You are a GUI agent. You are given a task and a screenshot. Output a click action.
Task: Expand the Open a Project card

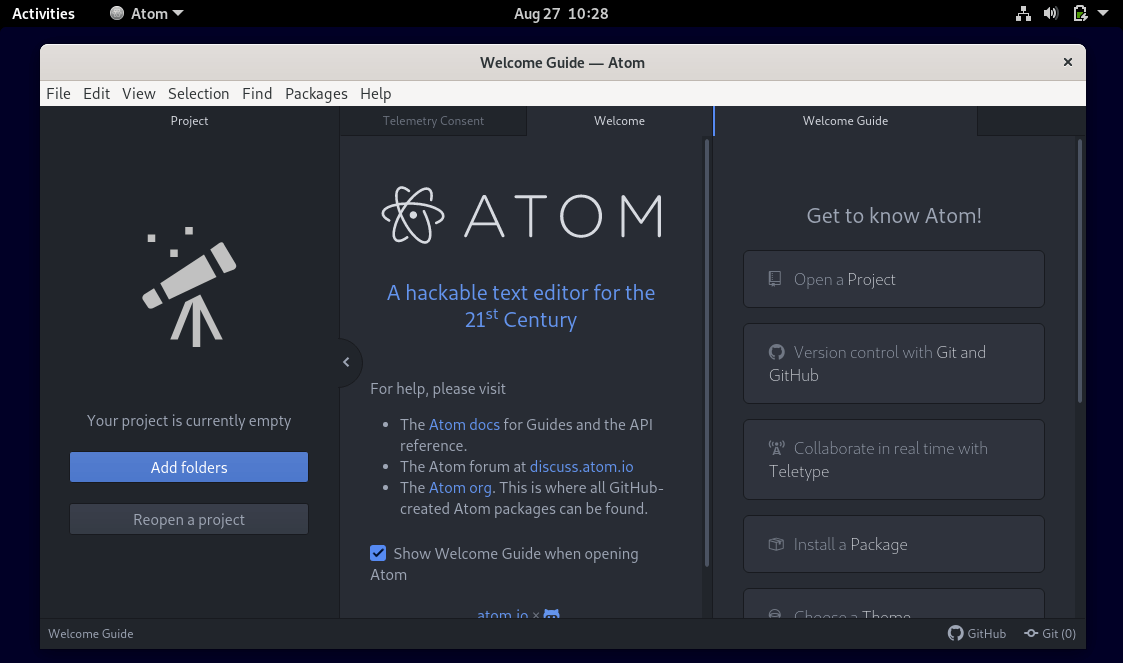(894, 279)
